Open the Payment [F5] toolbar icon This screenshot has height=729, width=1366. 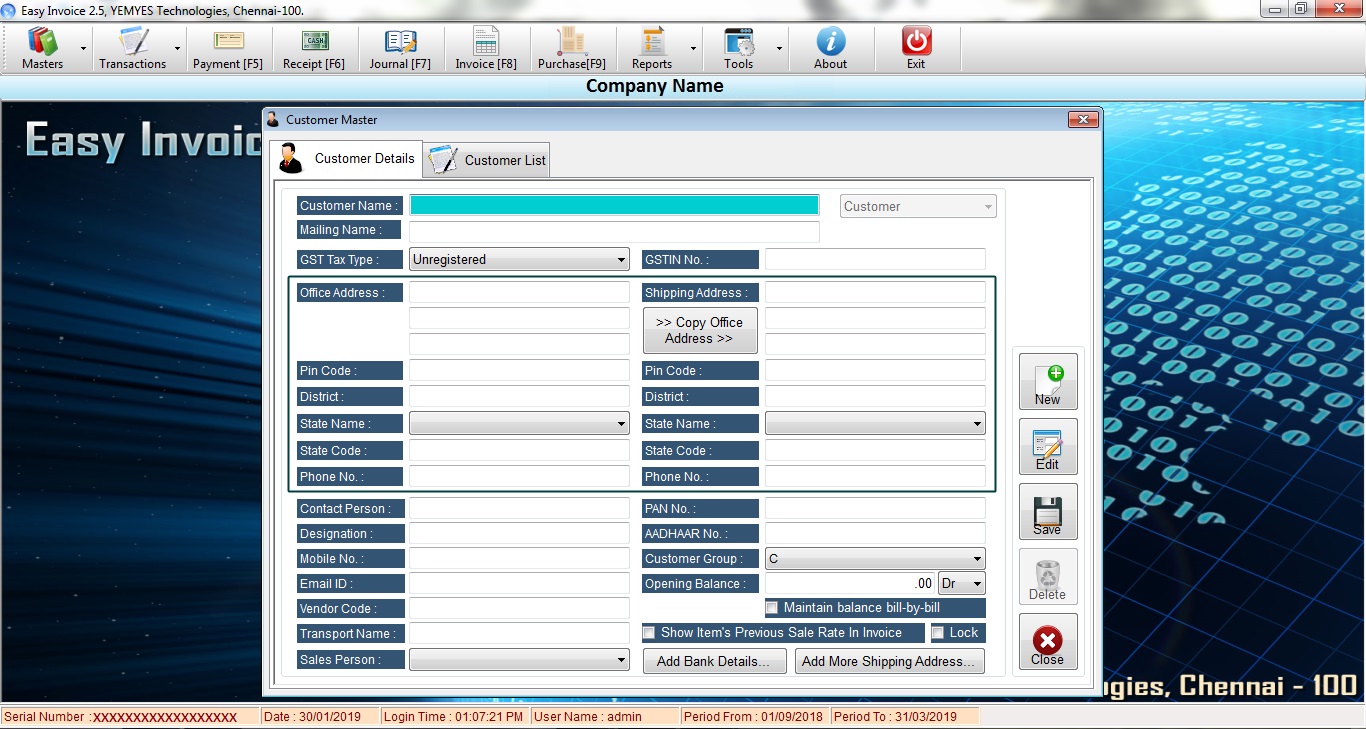228,48
